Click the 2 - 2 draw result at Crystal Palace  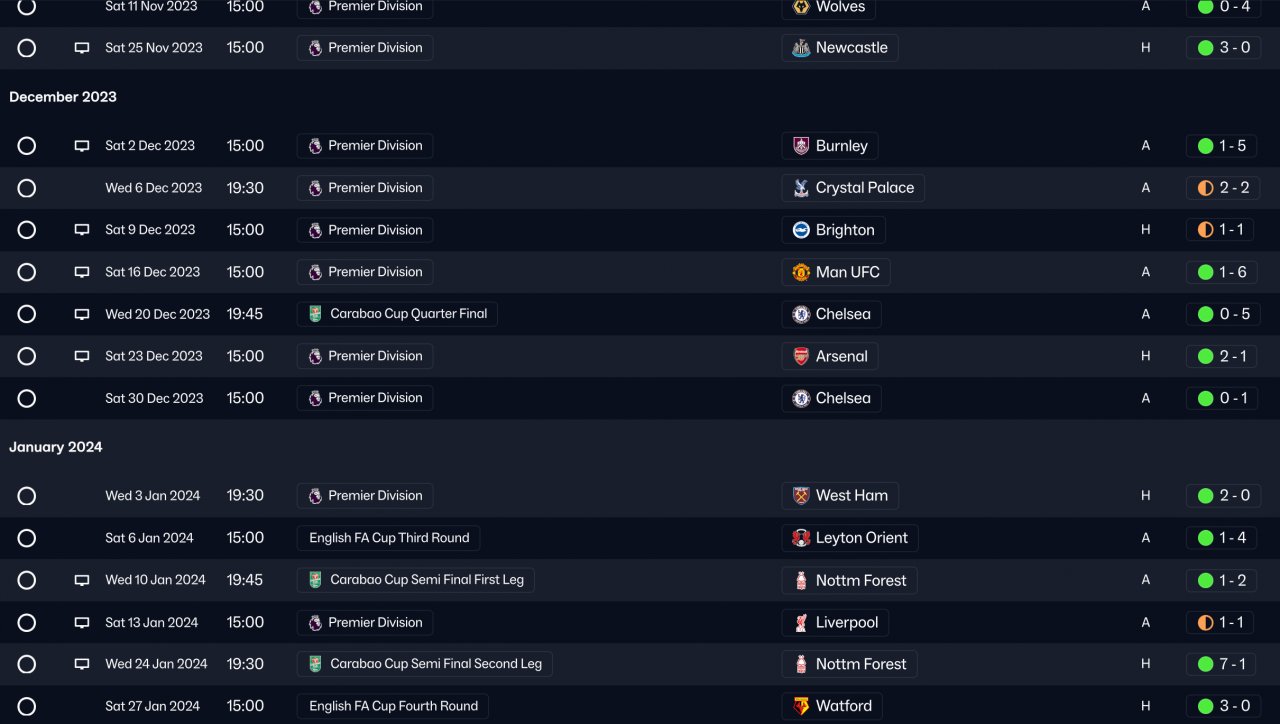pos(1222,188)
